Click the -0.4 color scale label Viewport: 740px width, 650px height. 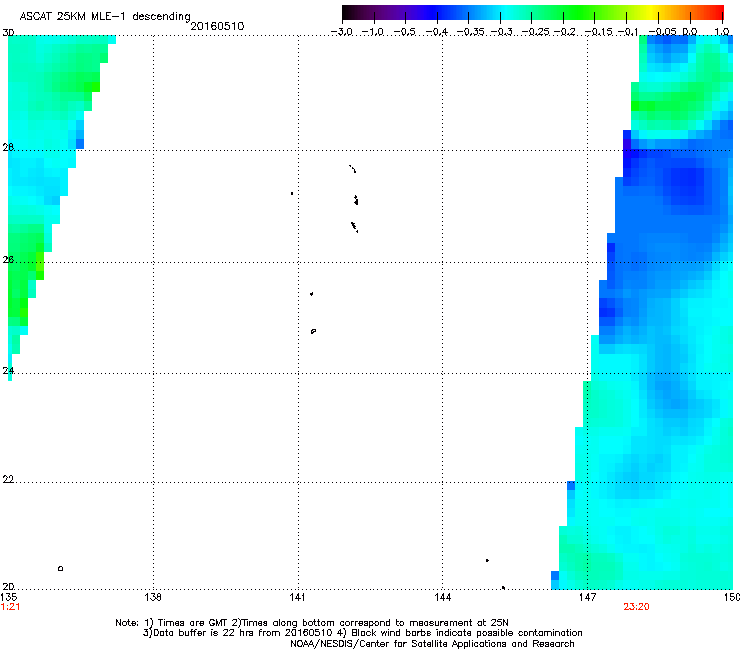(437, 32)
